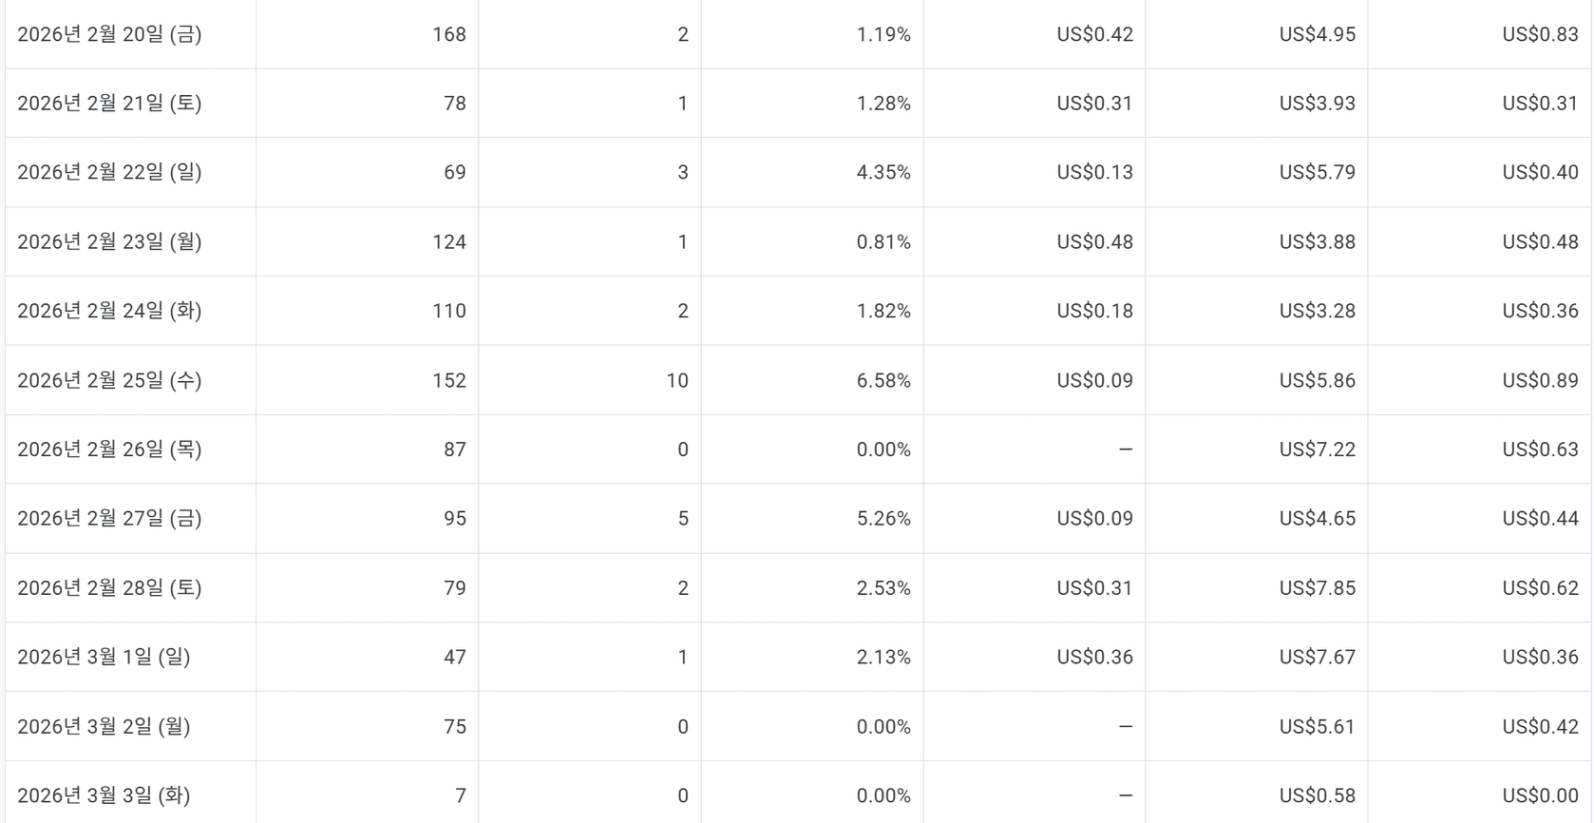
Task: Click the US$7.22 cell for 2월 26일
Action: pyautogui.click(x=1317, y=449)
